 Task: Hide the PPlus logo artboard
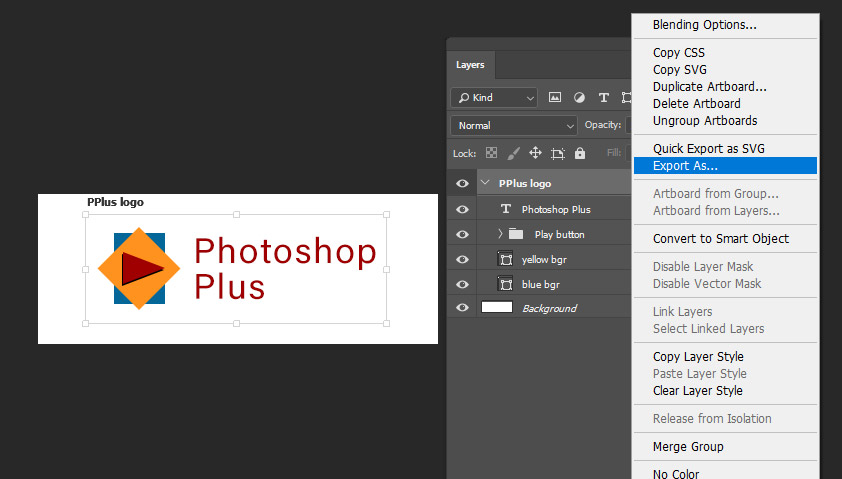click(x=462, y=184)
